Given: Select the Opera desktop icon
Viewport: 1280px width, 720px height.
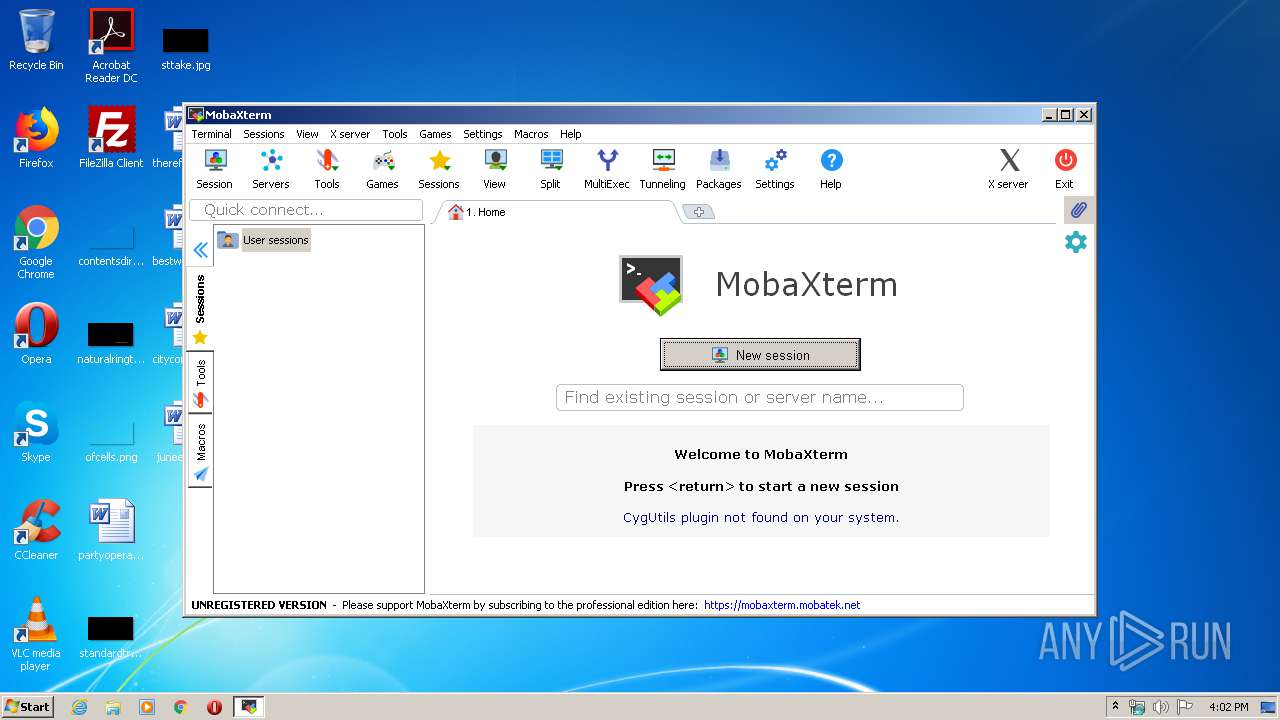Looking at the screenshot, I should pos(36,334).
